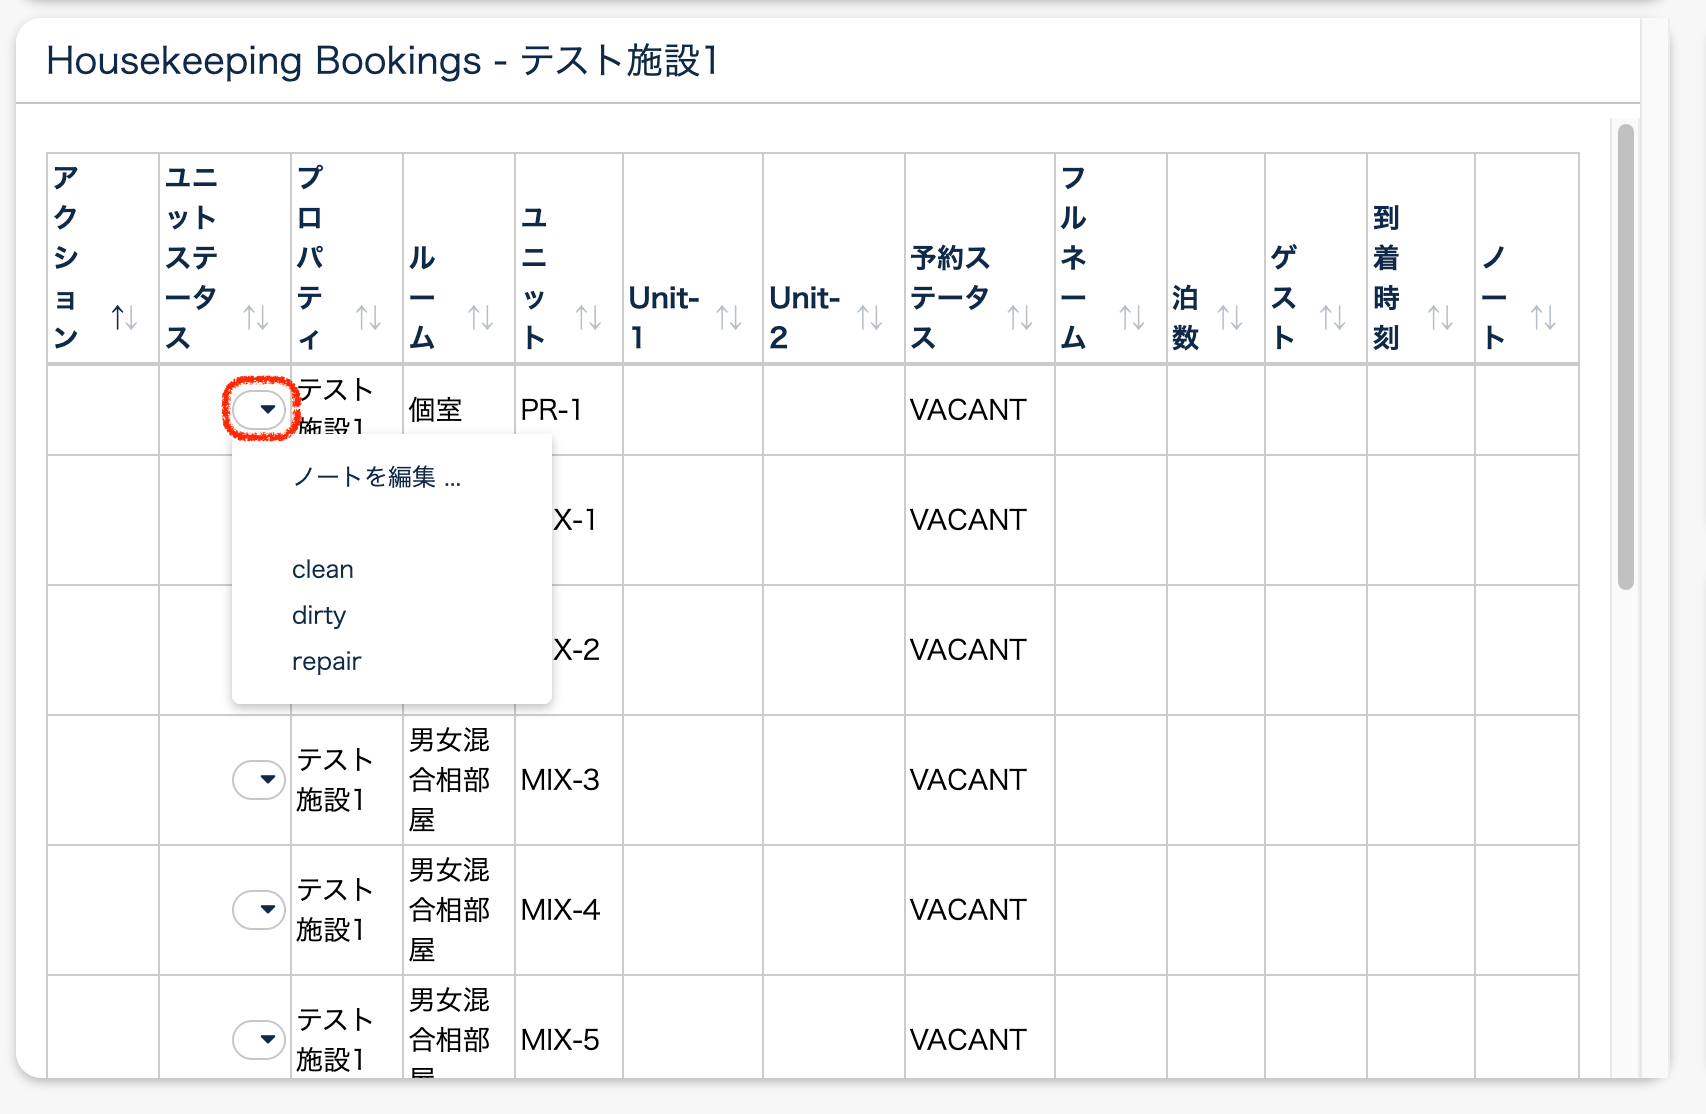Click the vertical scrollbar thumb
Image resolution: width=1706 pixels, height=1114 pixels.
1625,355
